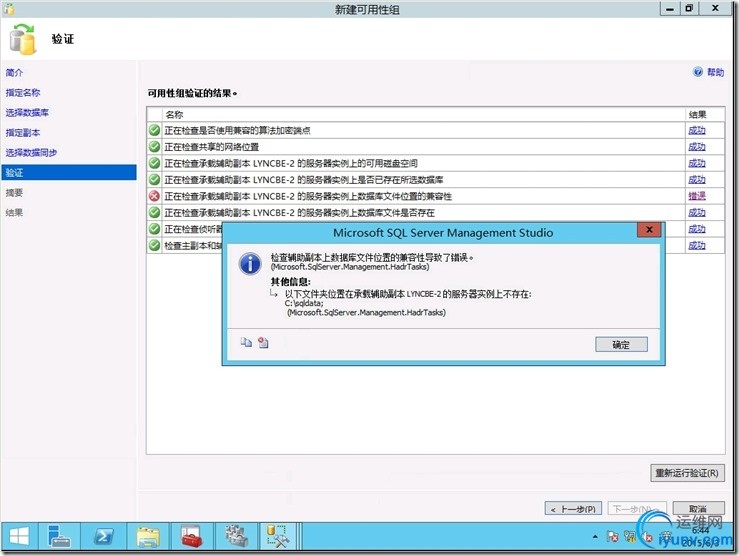Open the 帮助 help link
Screen dimensions: 739x556
click(715, 72)
